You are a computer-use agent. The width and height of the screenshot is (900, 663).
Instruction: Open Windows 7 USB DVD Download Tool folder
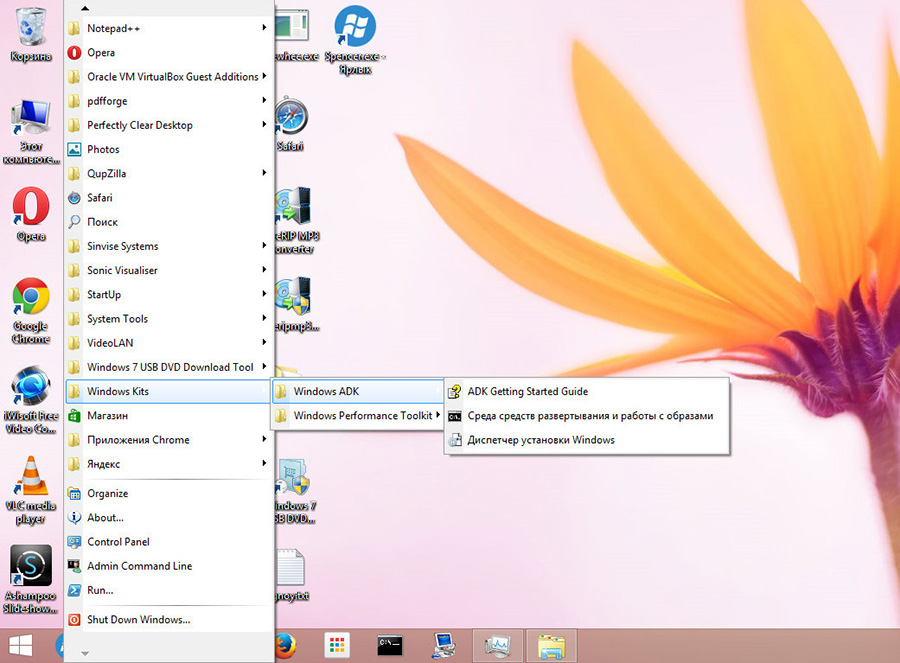point(169,367)
